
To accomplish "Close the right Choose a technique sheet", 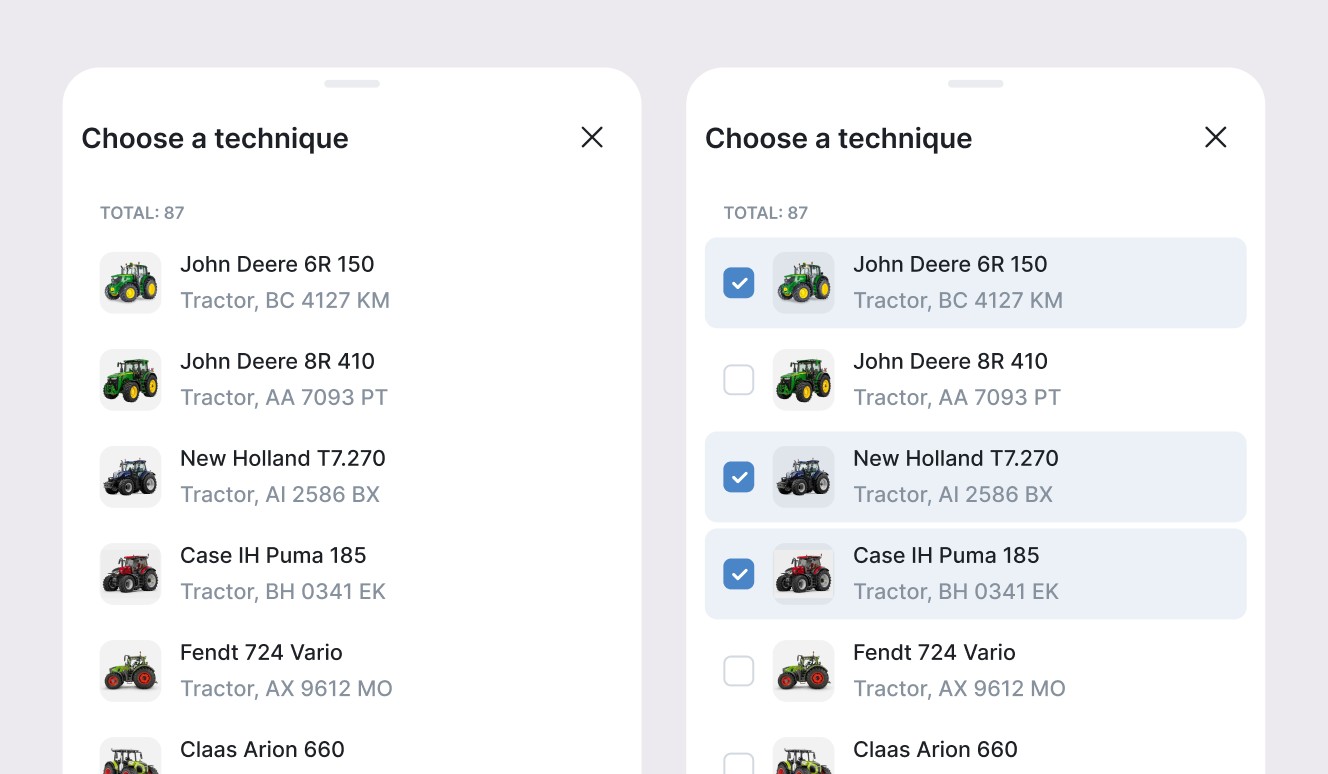I will coord(1215,137).
